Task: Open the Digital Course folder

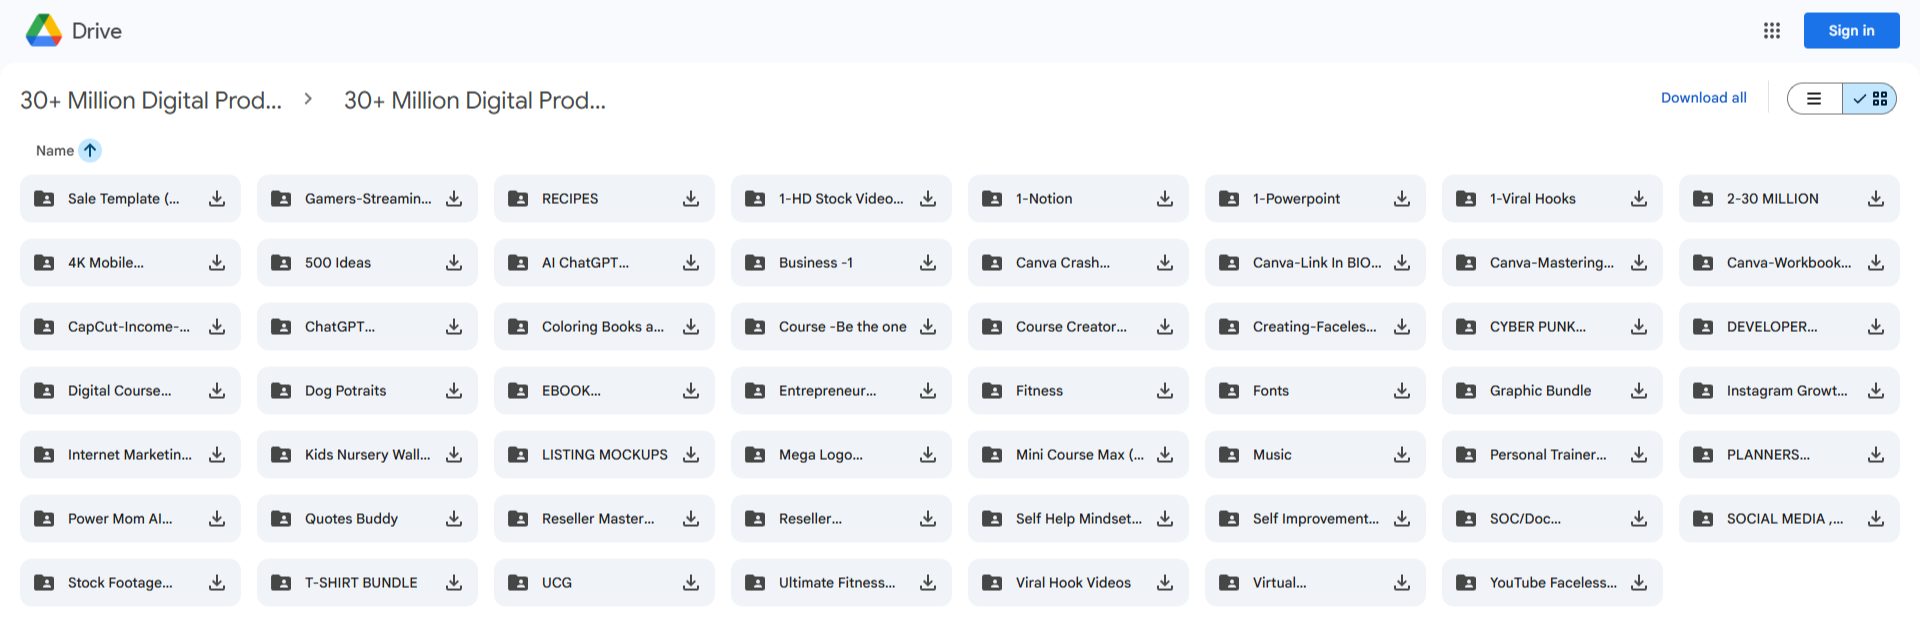Action: [130, 391]
